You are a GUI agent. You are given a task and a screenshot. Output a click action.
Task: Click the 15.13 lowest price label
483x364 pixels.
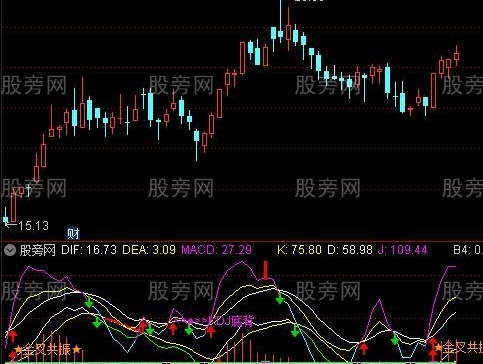click(34, 226)
